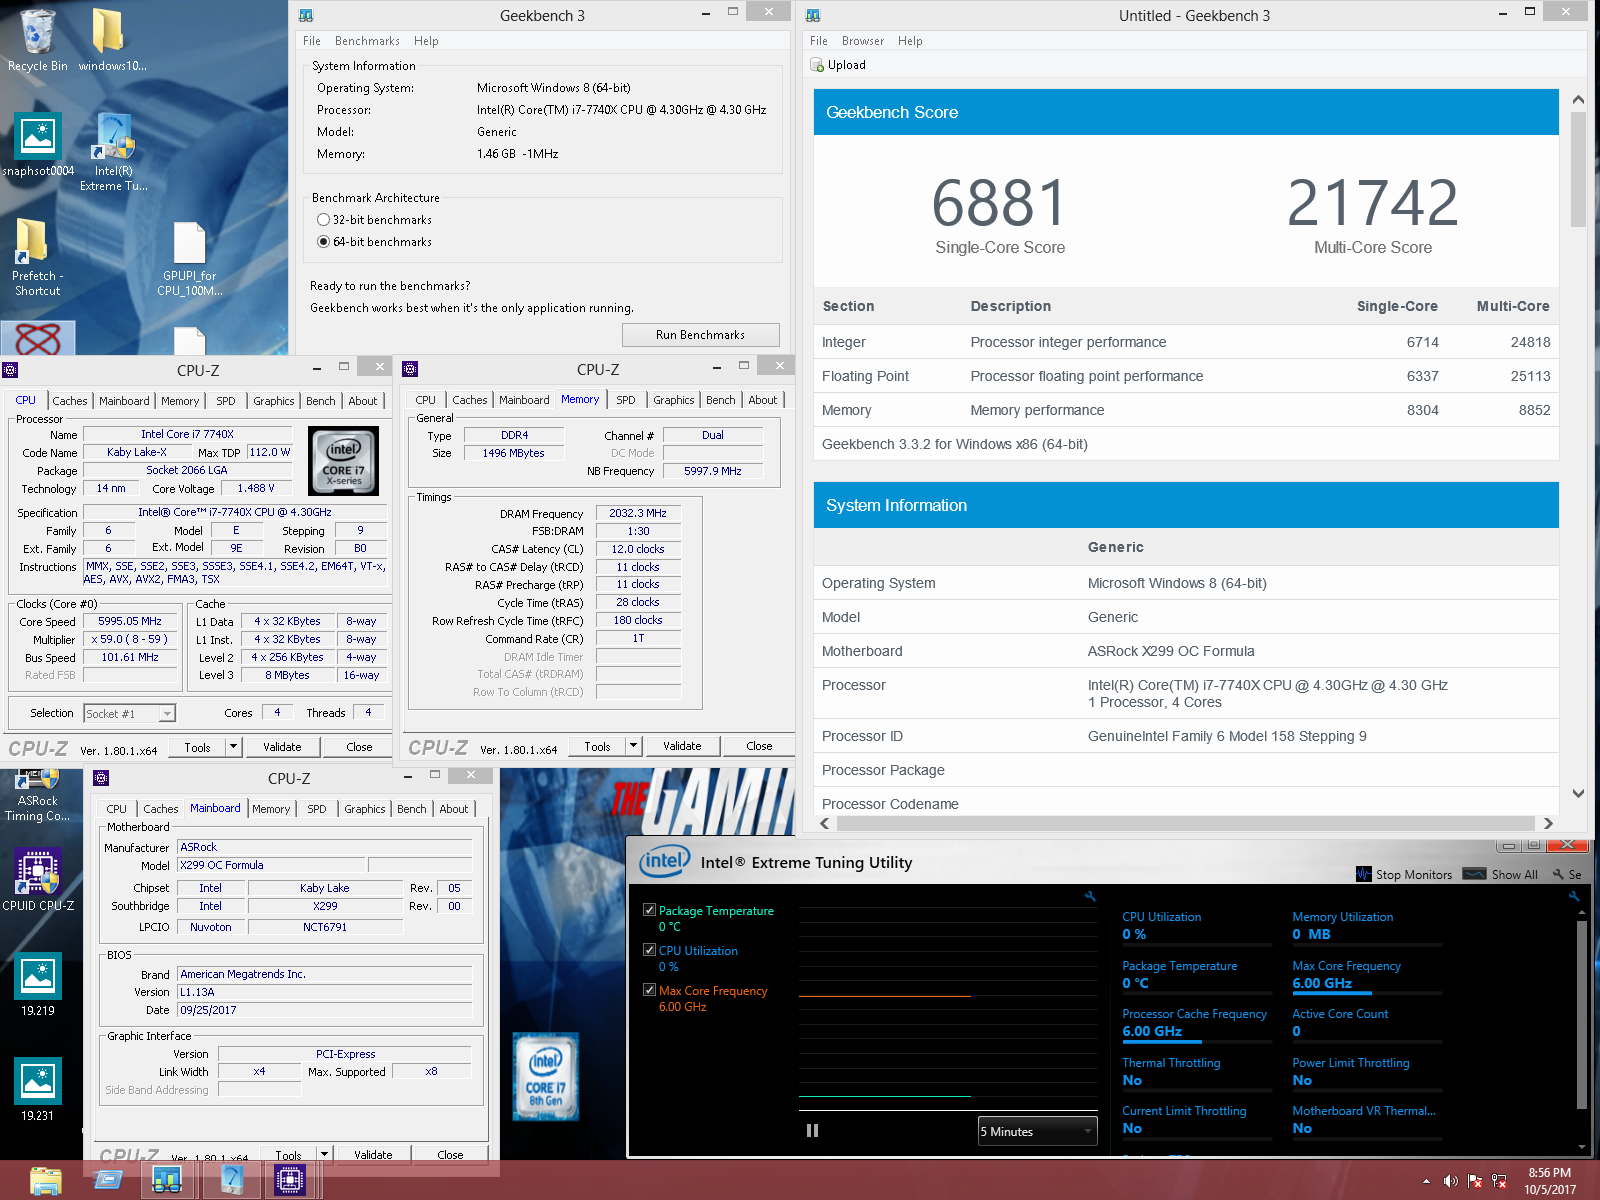Click Close in CPU-Z Memory window
The width and height of the screenshot is (1600, 1200).
[x=759, y=746]
